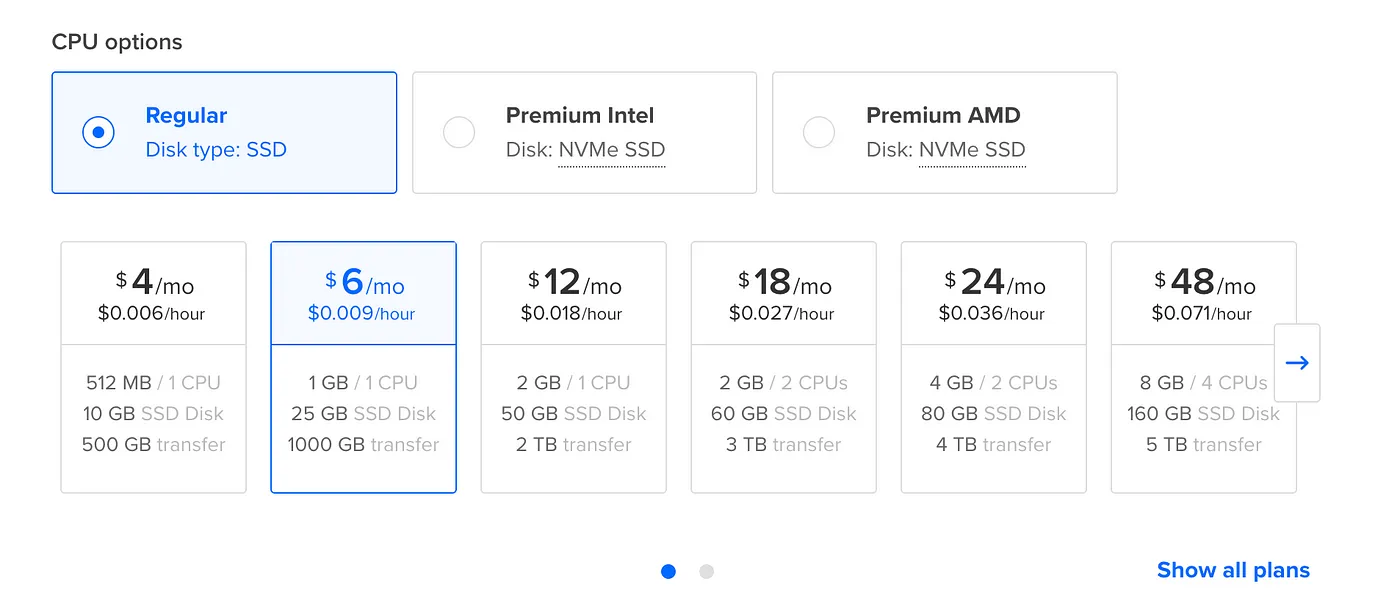Click the first blue pagination dot
Viewport: 1400px width, 601px height.
669,572
